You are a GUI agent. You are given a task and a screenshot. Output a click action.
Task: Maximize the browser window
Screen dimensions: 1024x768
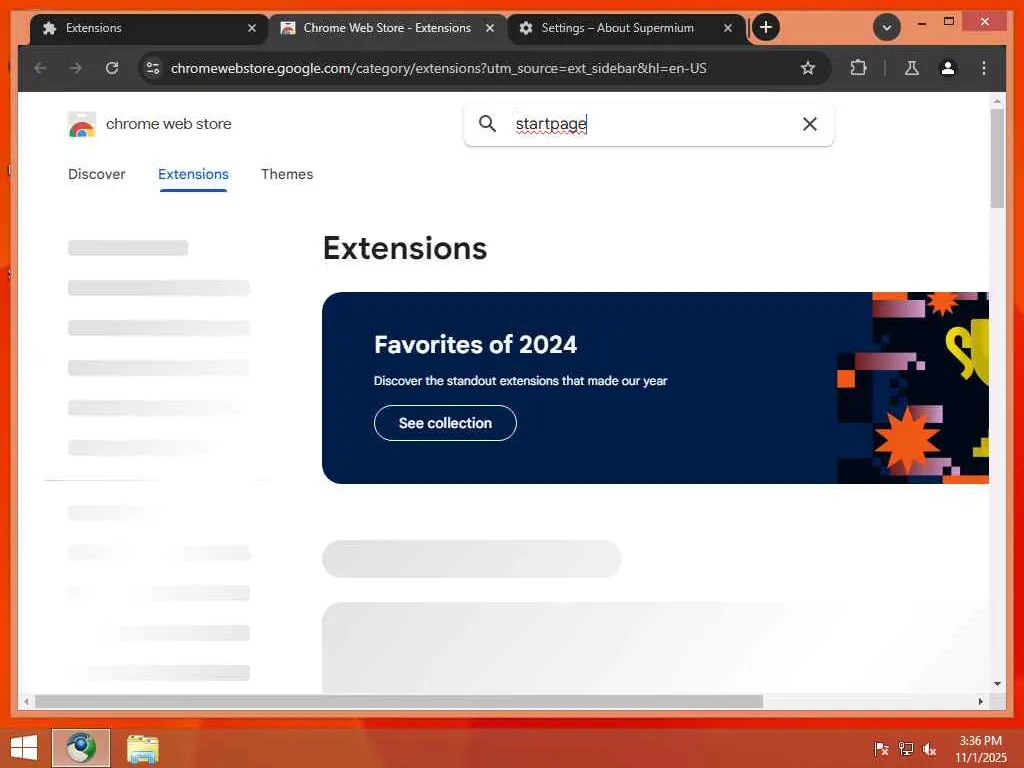[949, 22]
